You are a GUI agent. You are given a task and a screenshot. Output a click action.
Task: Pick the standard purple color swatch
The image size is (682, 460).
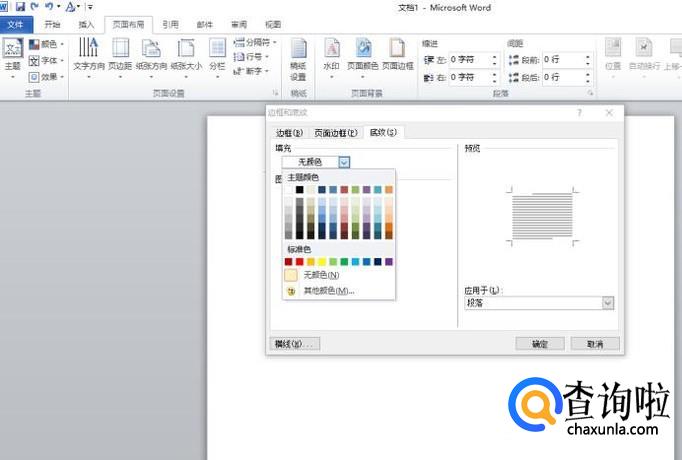[389, 262]
